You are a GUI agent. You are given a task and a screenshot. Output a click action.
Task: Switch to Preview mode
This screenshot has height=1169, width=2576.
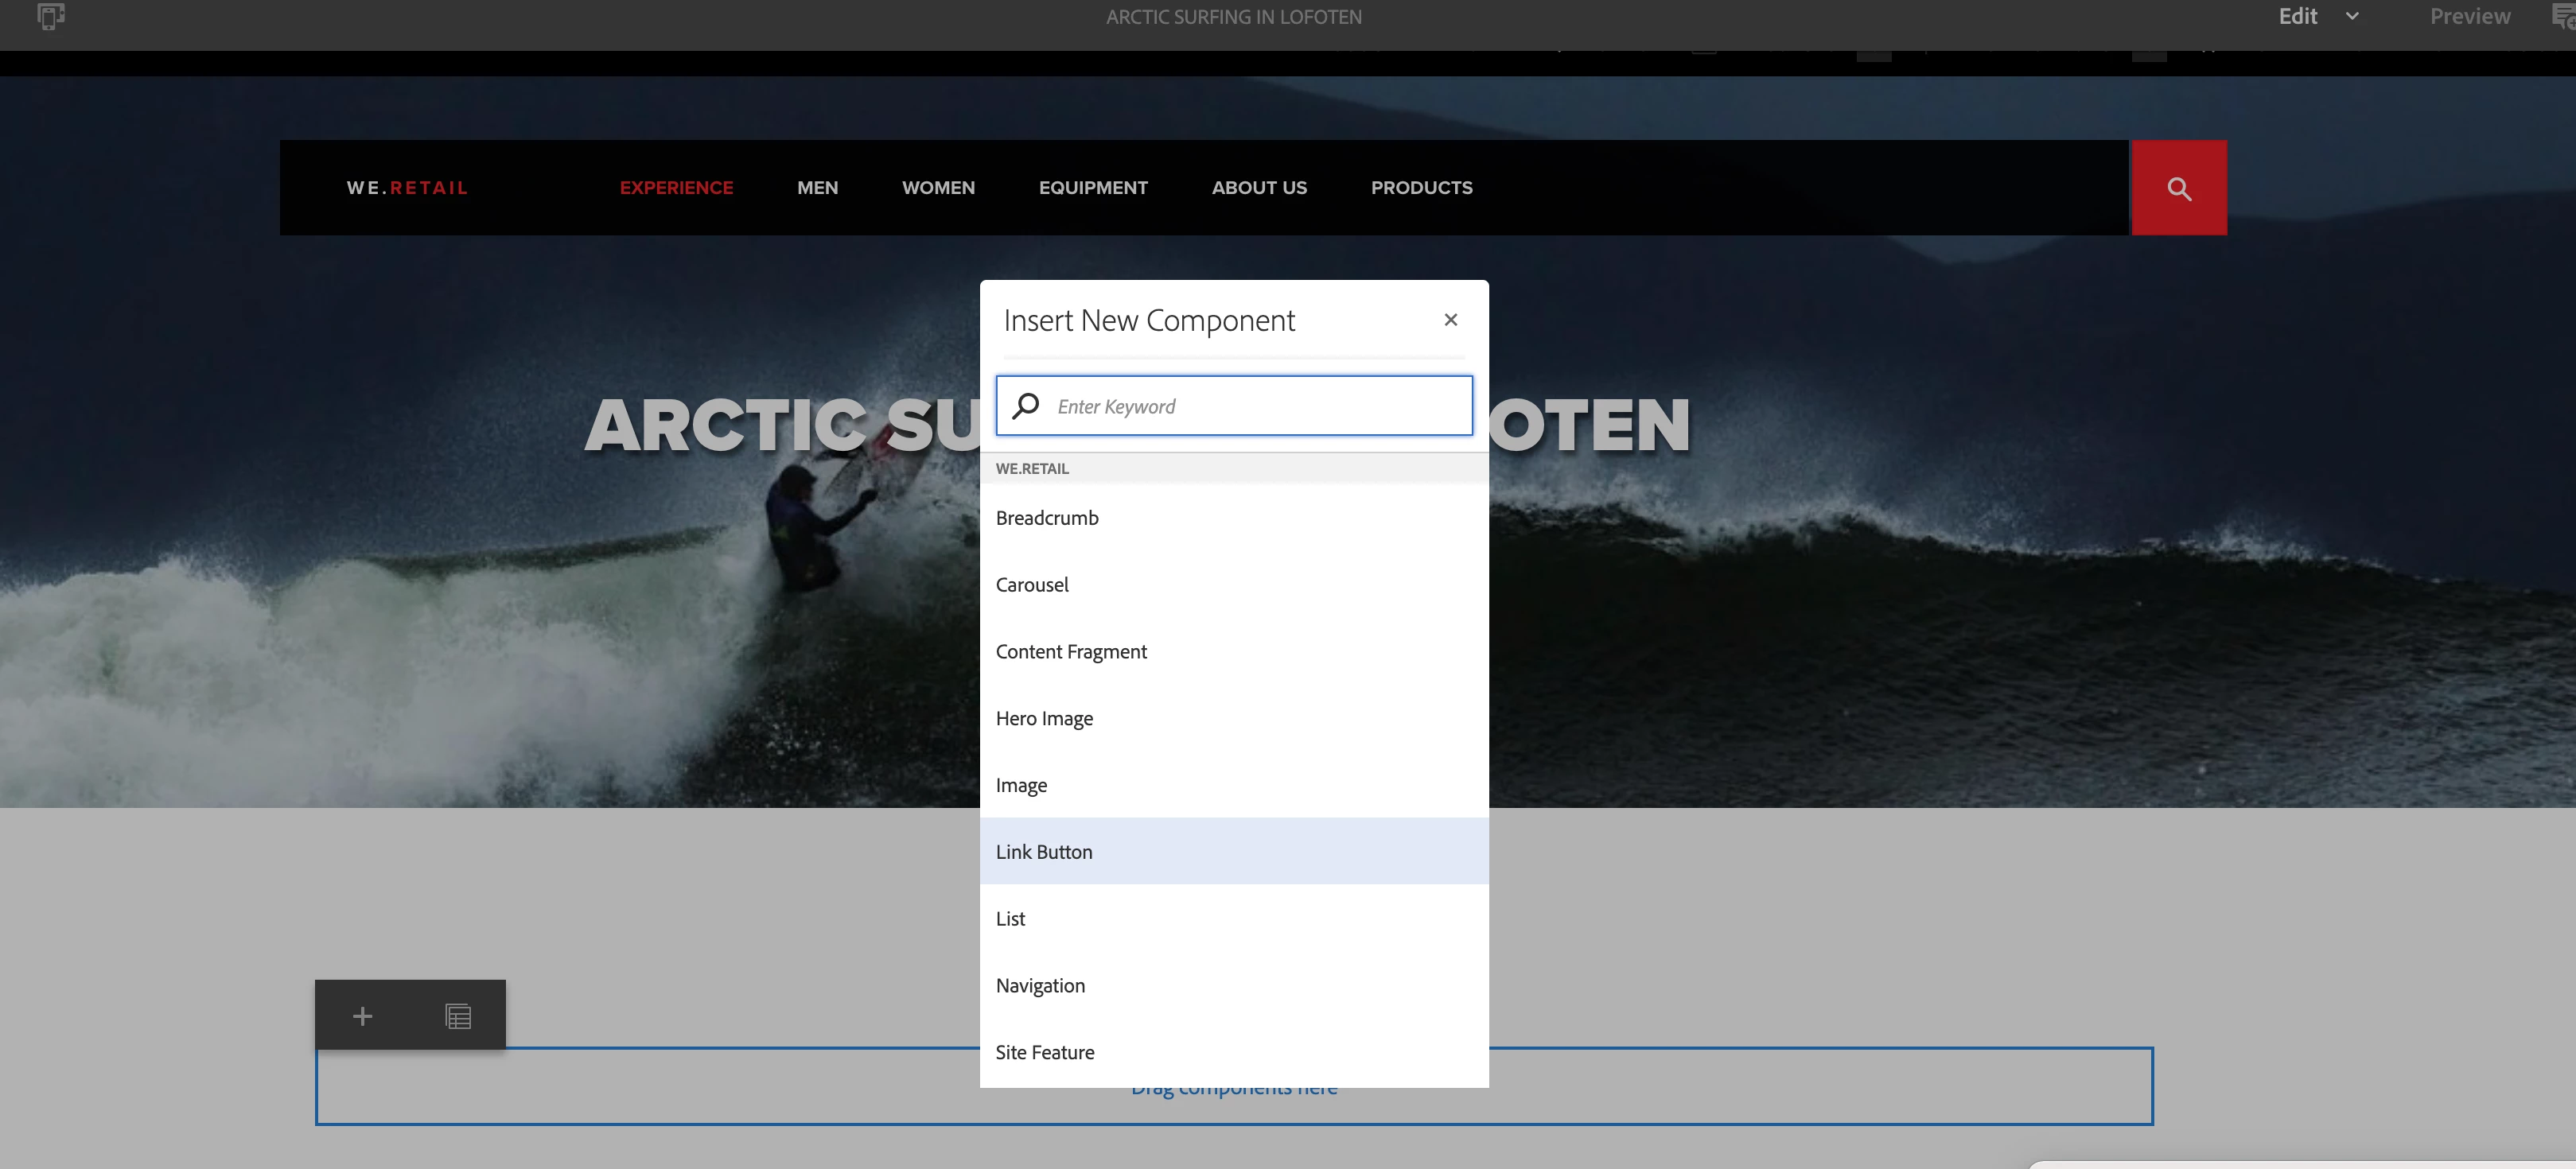click(x=2469, y=16)
